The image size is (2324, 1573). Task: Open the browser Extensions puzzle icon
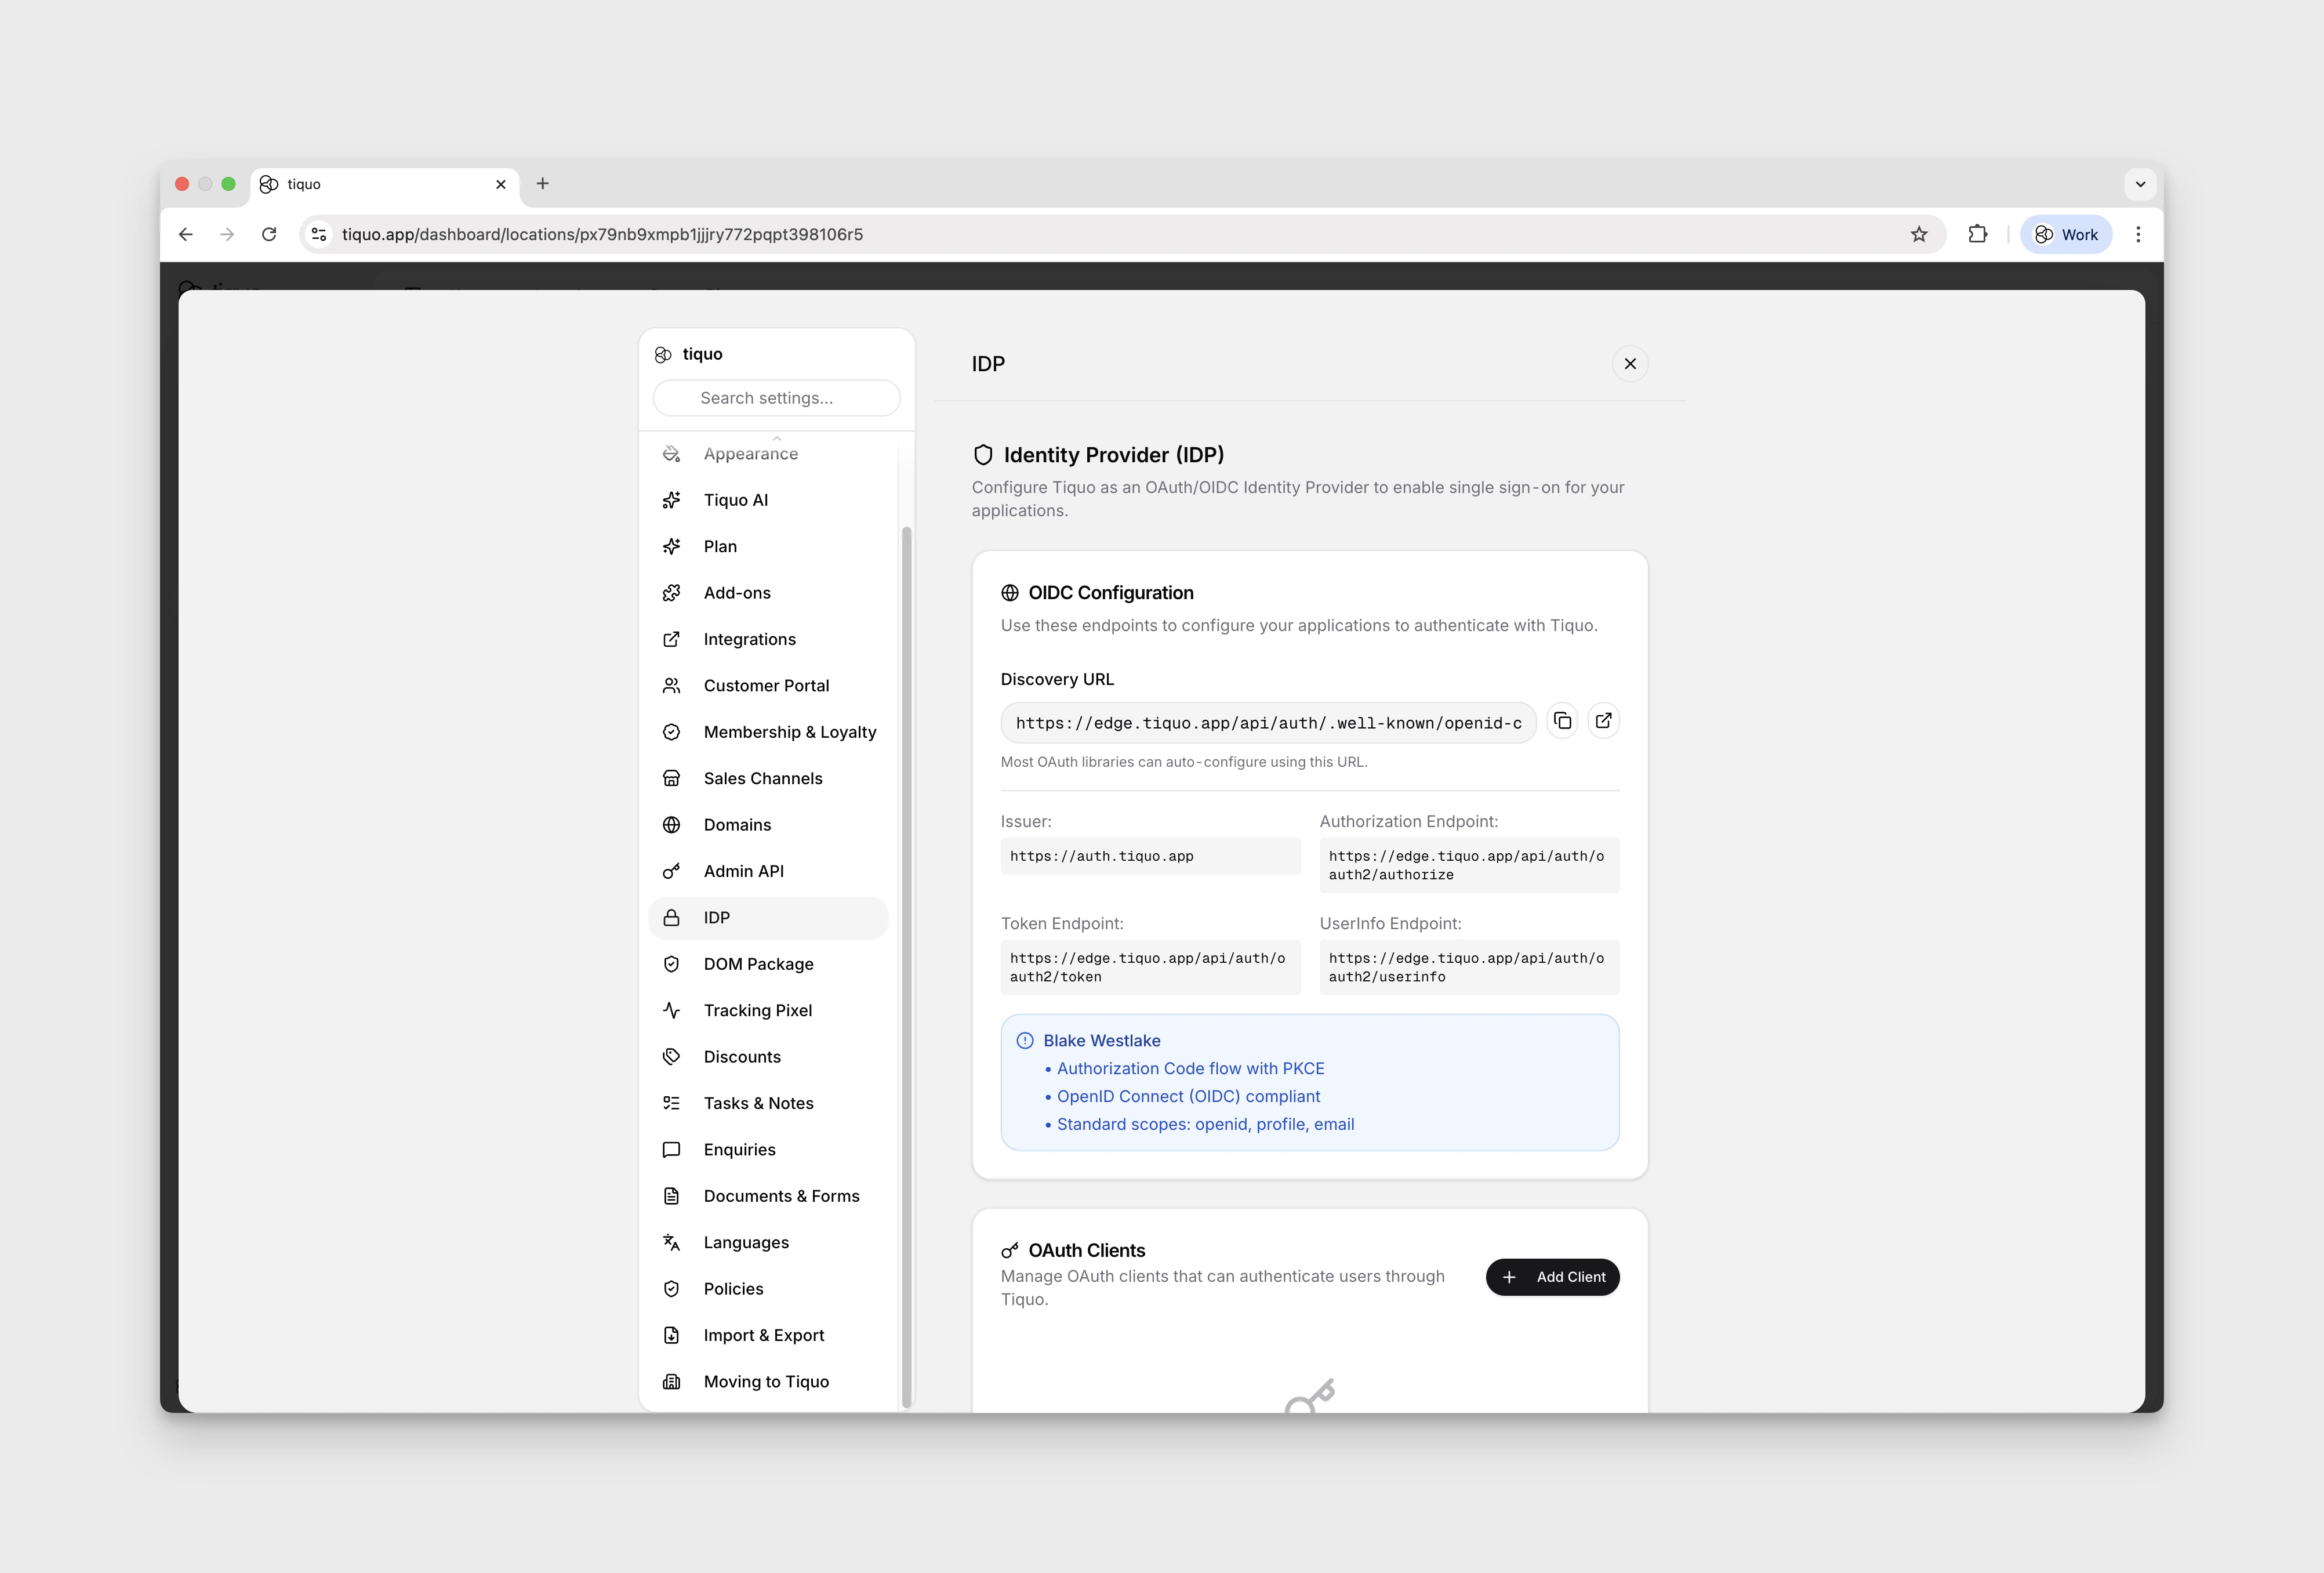pyautogui.click(x=1977, y=234)
